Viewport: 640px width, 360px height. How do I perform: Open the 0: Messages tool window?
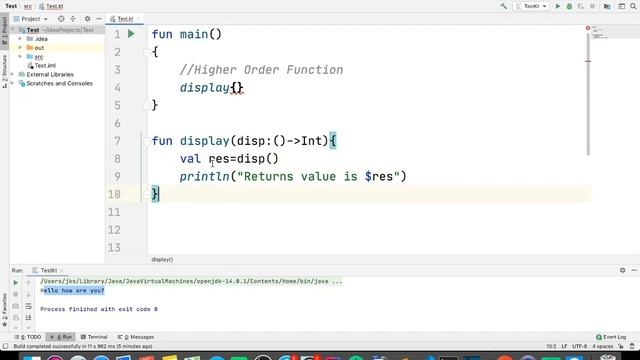(x=136, y=337)
